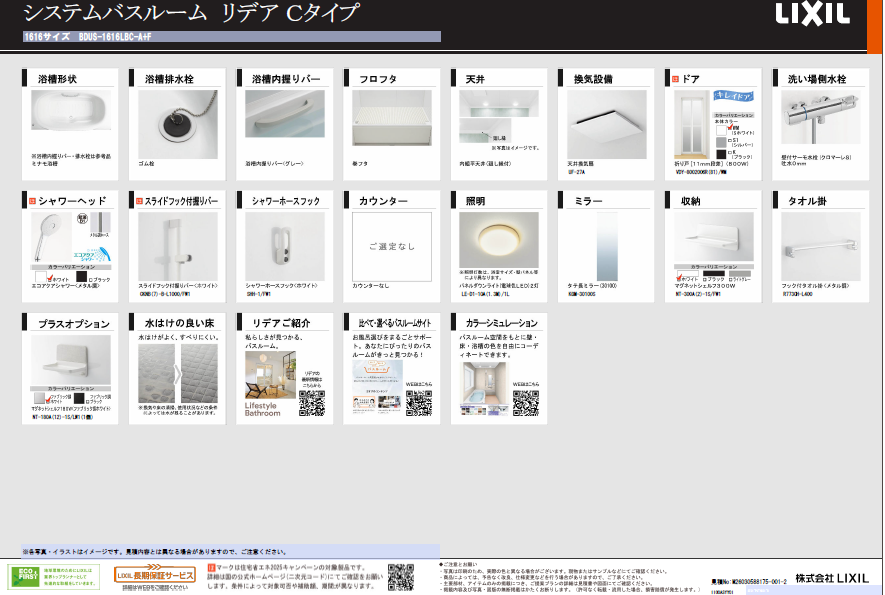Click the QR code in リデアご紹介 panel
Image resolution: width=885 pixels, height=595 pixels.
click(312, 403)
